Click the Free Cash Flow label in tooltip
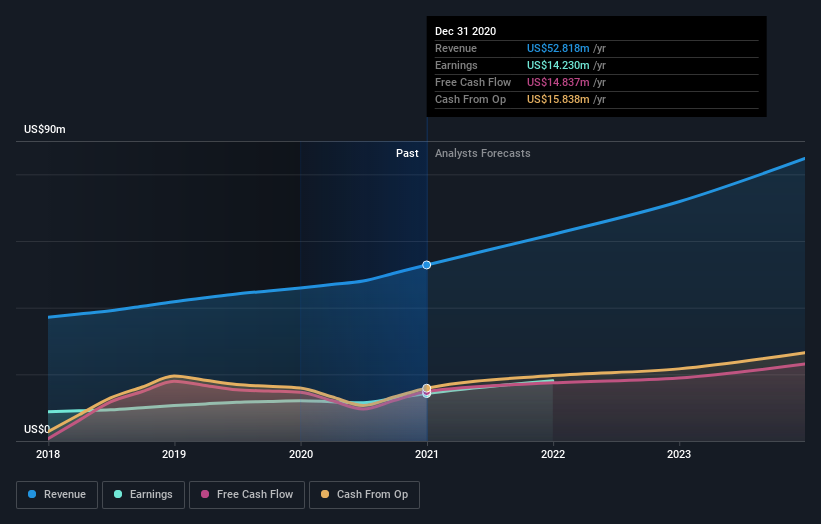 [473, 82]
